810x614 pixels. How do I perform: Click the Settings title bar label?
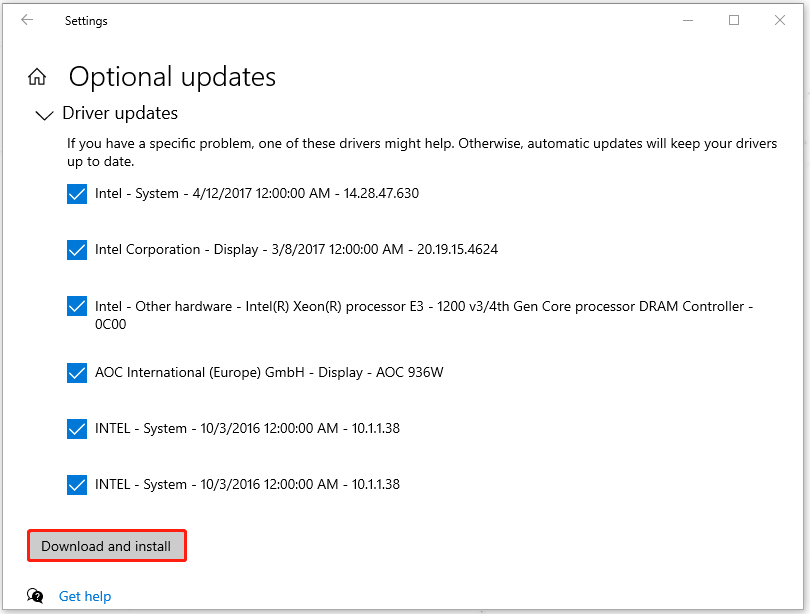click(x=86, y=20)
